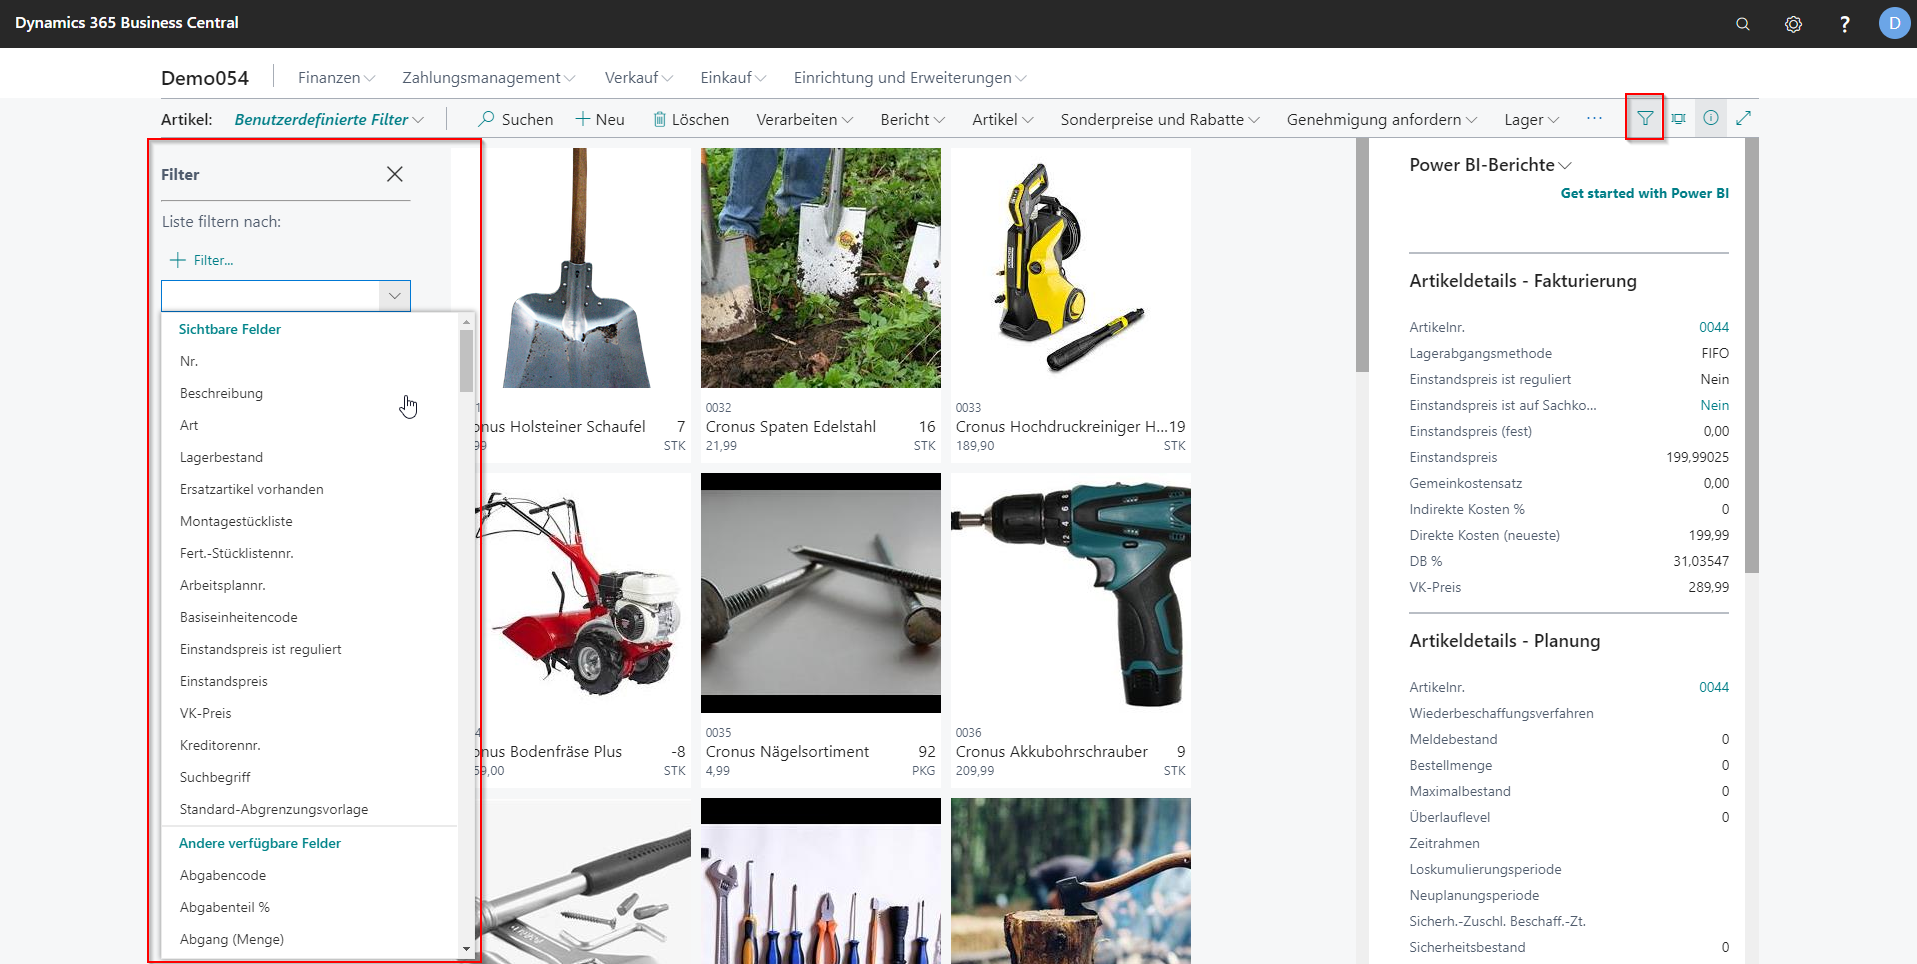Click Nein for Einstandspreis ist auf Sachko...

(x=1714, y=405)
